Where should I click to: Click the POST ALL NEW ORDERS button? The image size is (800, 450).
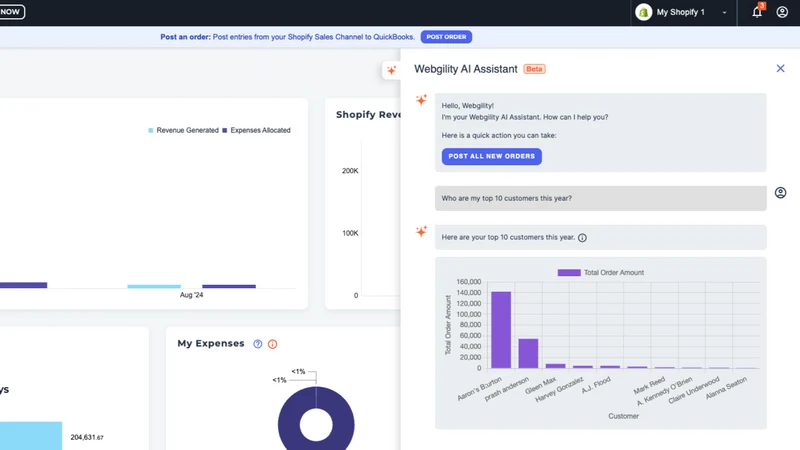[491, 156]
